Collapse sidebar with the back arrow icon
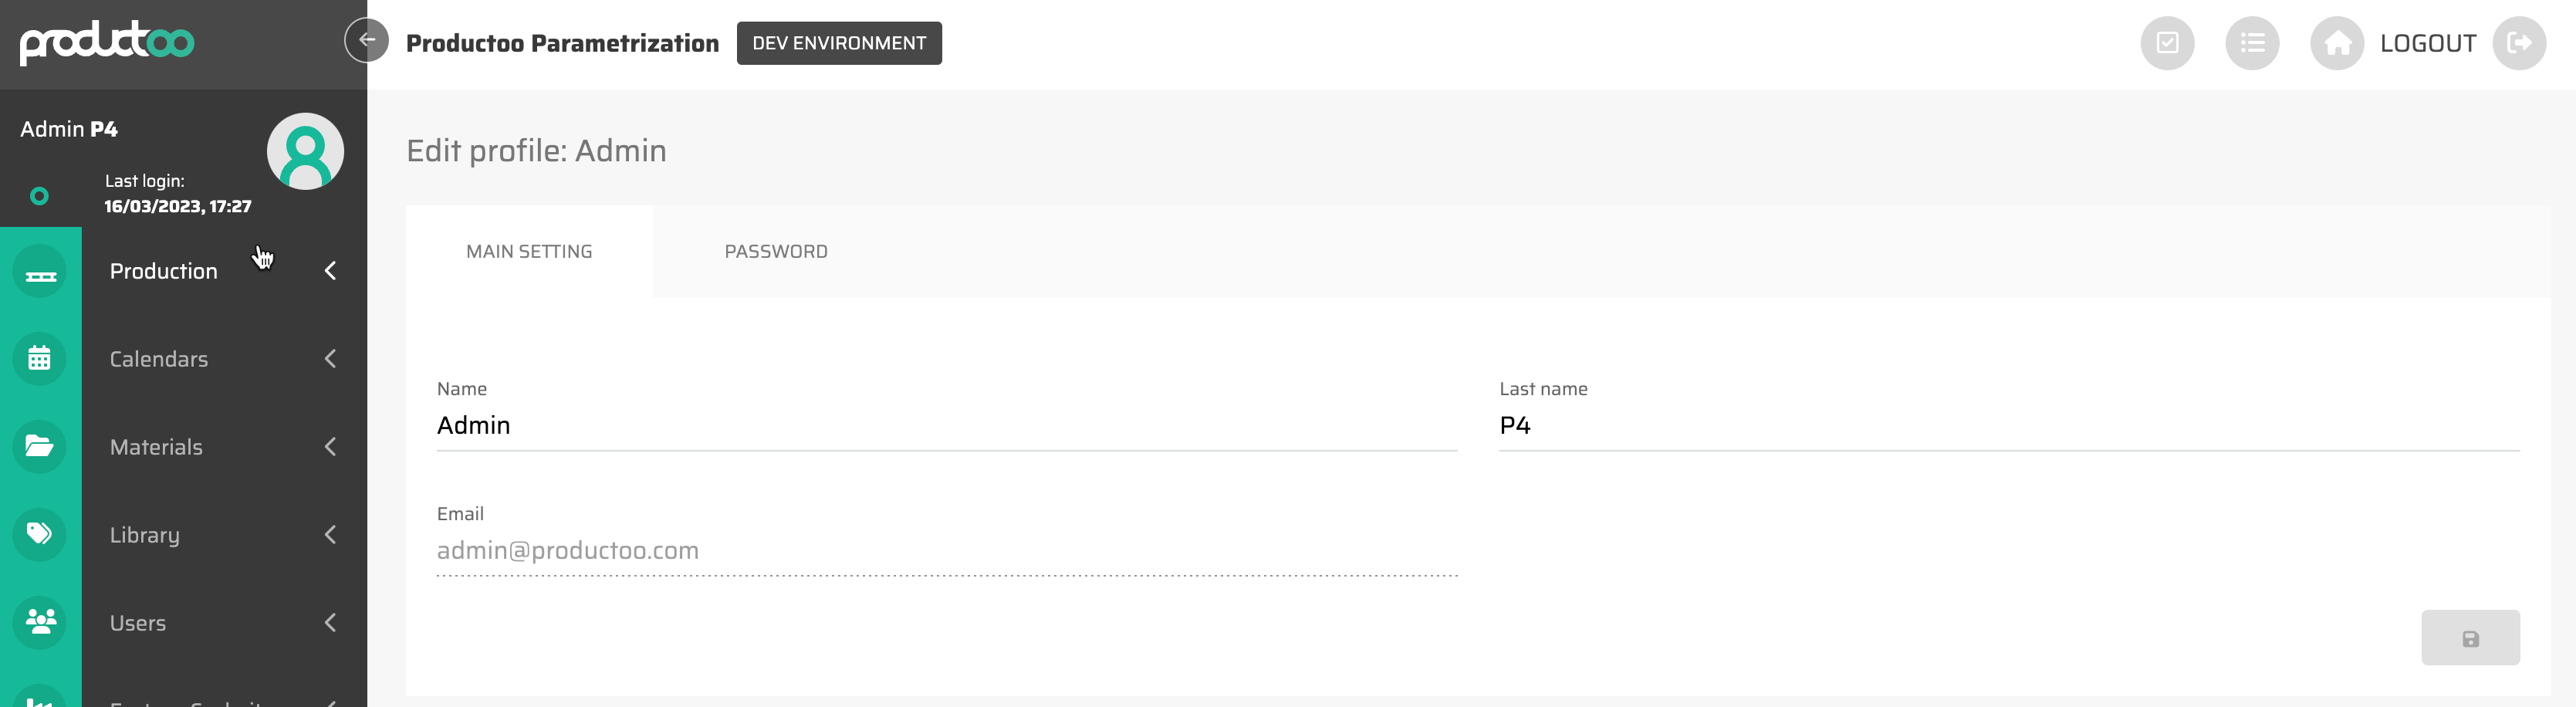 click(367, 41)
